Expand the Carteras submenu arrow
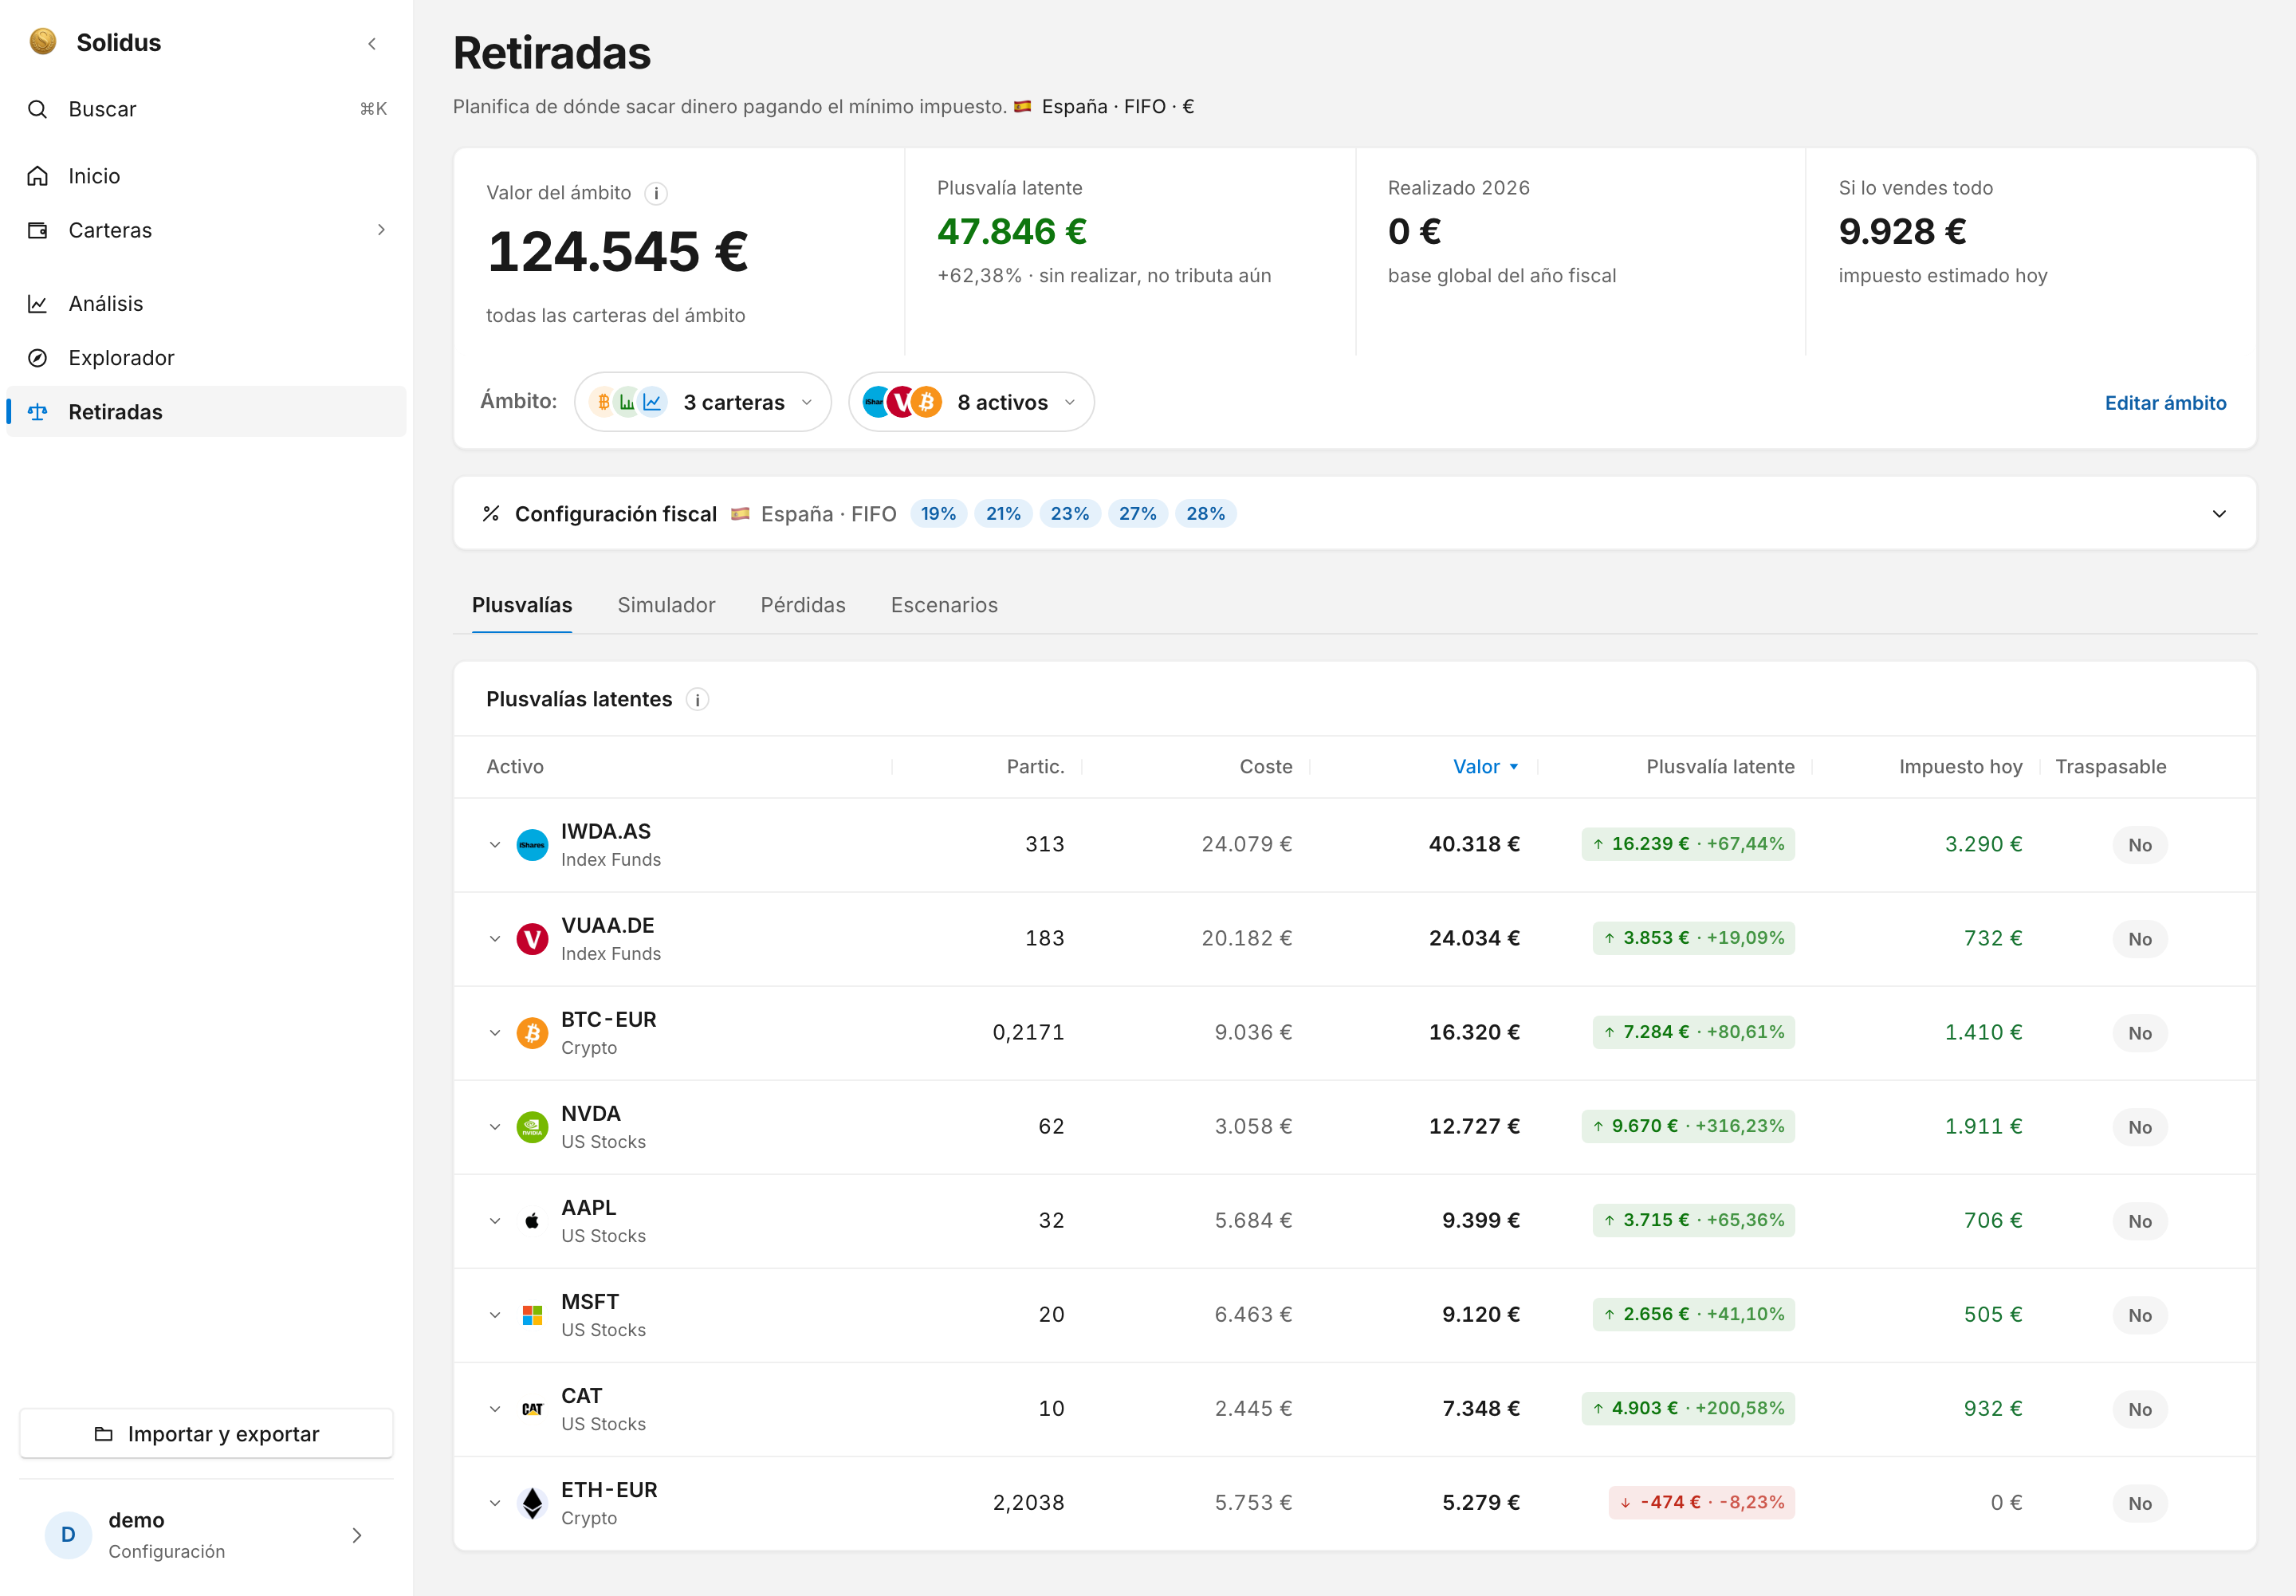The image size is (2296, 1596). tap(381, 230)
